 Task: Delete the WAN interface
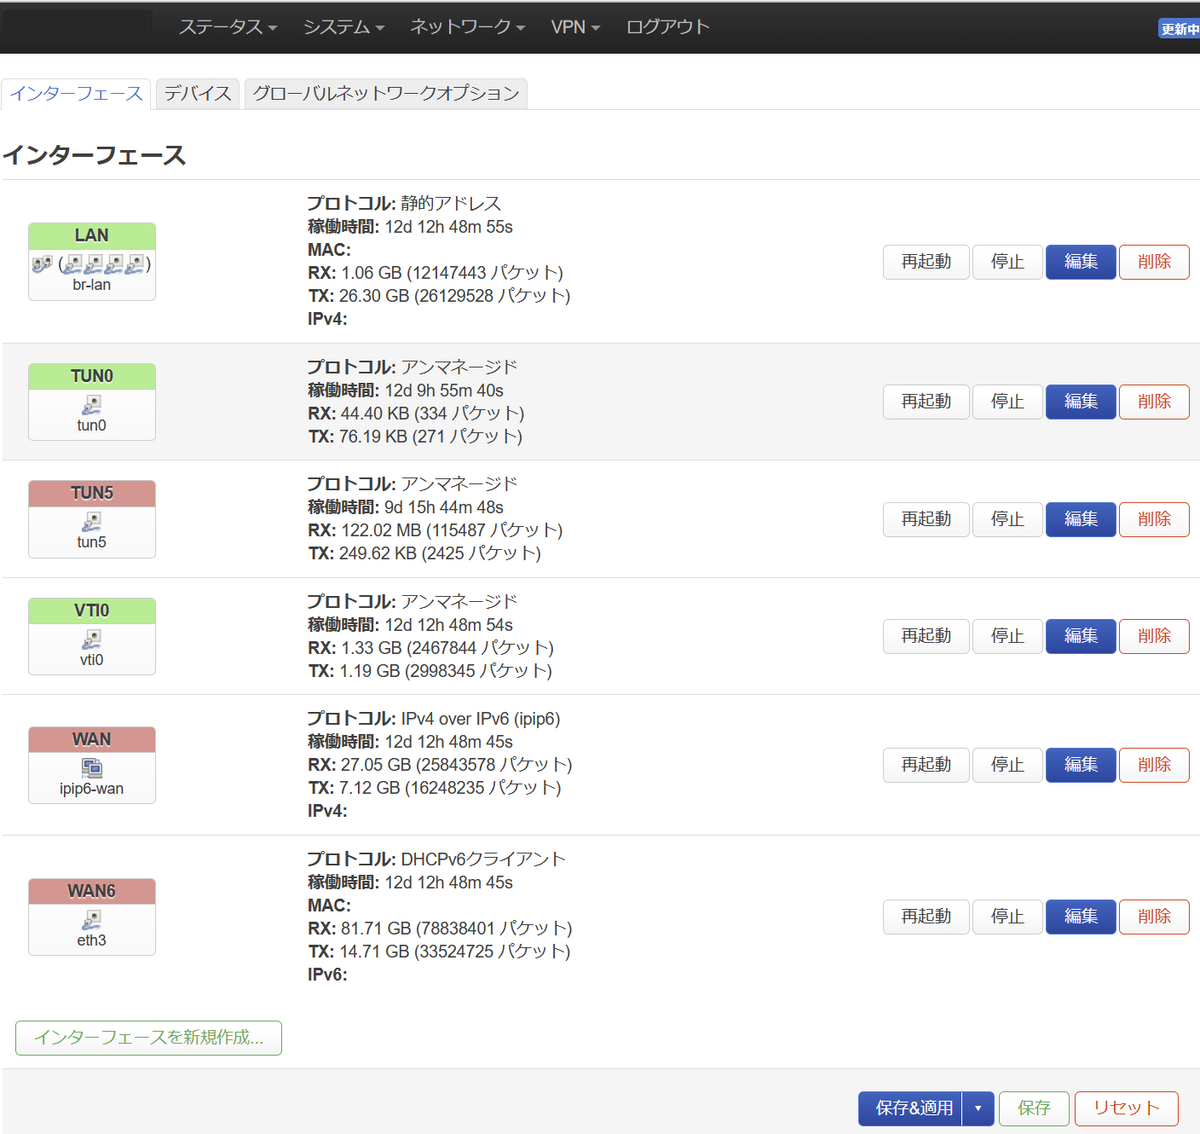tap(1154, 765)
